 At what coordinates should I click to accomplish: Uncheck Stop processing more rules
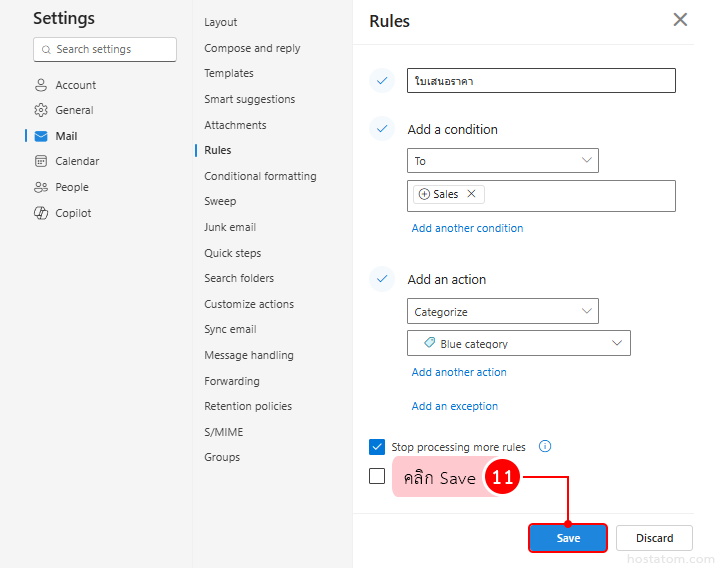377,446
